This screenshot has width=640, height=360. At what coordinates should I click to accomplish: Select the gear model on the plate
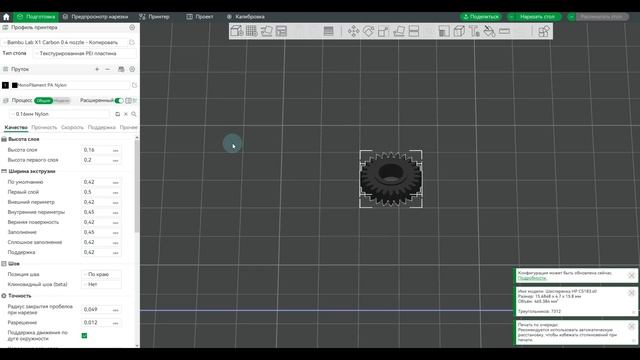click(x=391, y=179)
